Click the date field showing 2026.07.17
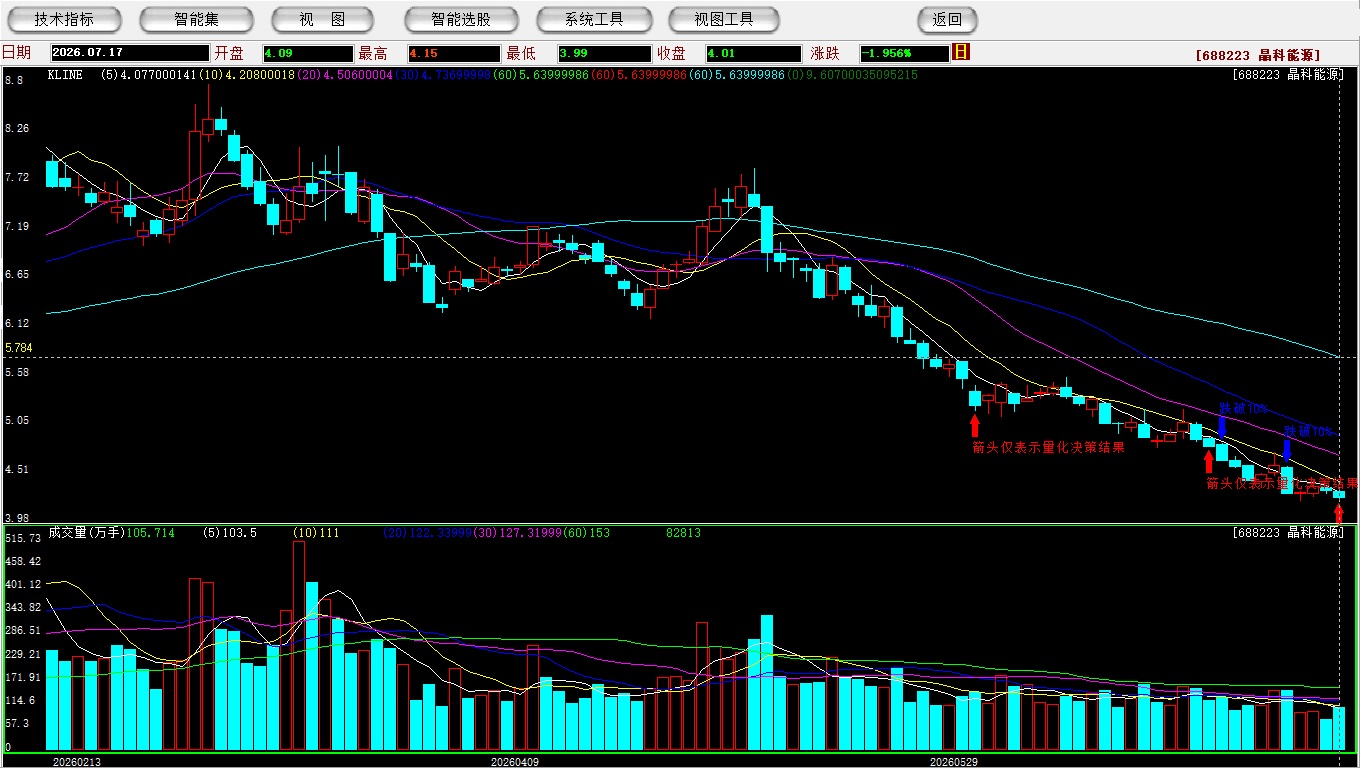The width and height of the screenshot is (1360, 768). 130,53
